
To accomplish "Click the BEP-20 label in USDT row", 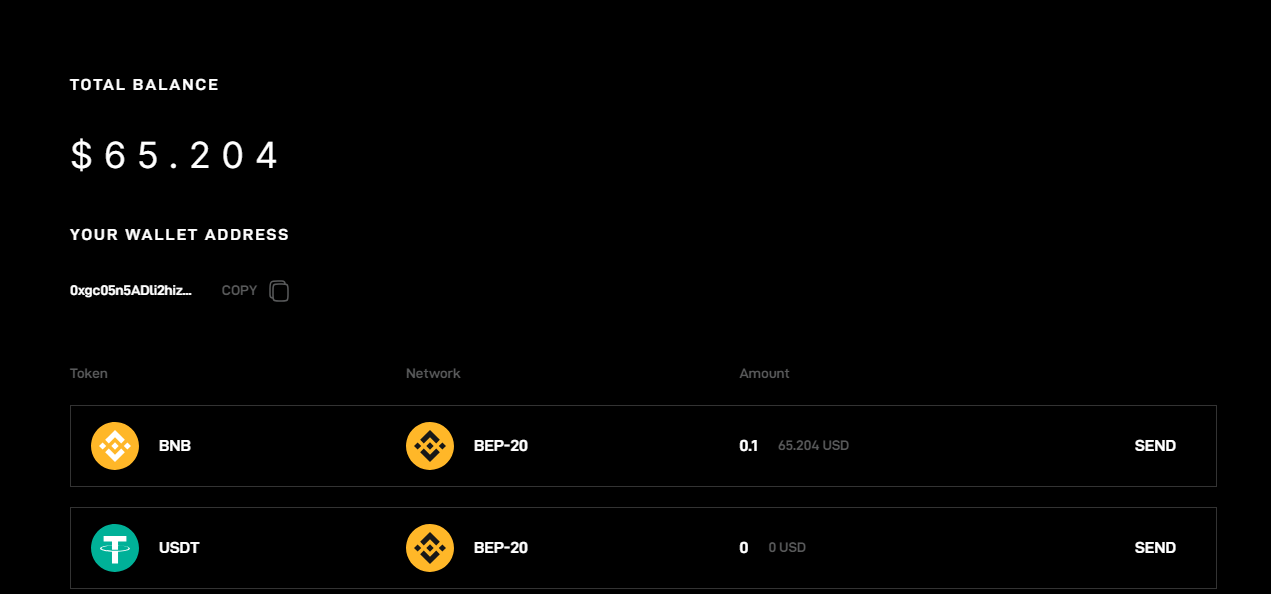I will (x=501, y=548).
